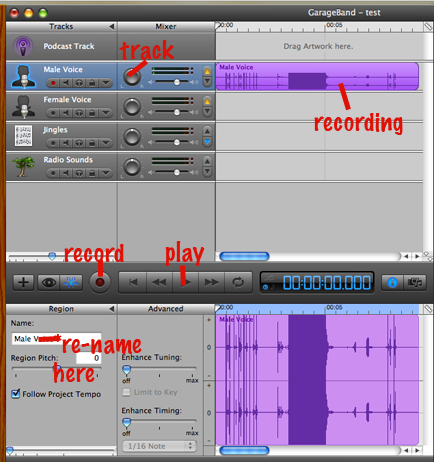434x462 pixels.
Task: Click the Radio Sounds tree icon
Action: click(x=23, y=166)
